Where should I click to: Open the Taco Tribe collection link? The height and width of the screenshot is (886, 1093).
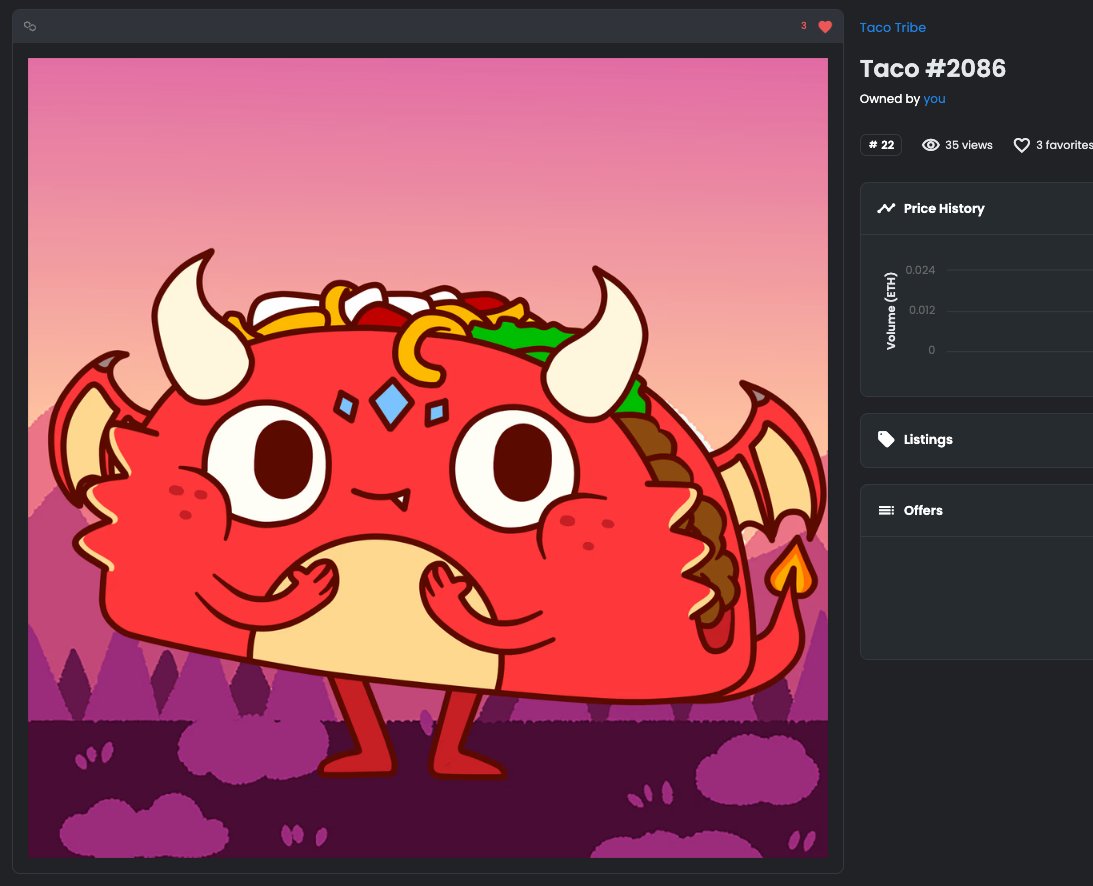[892, 27]
